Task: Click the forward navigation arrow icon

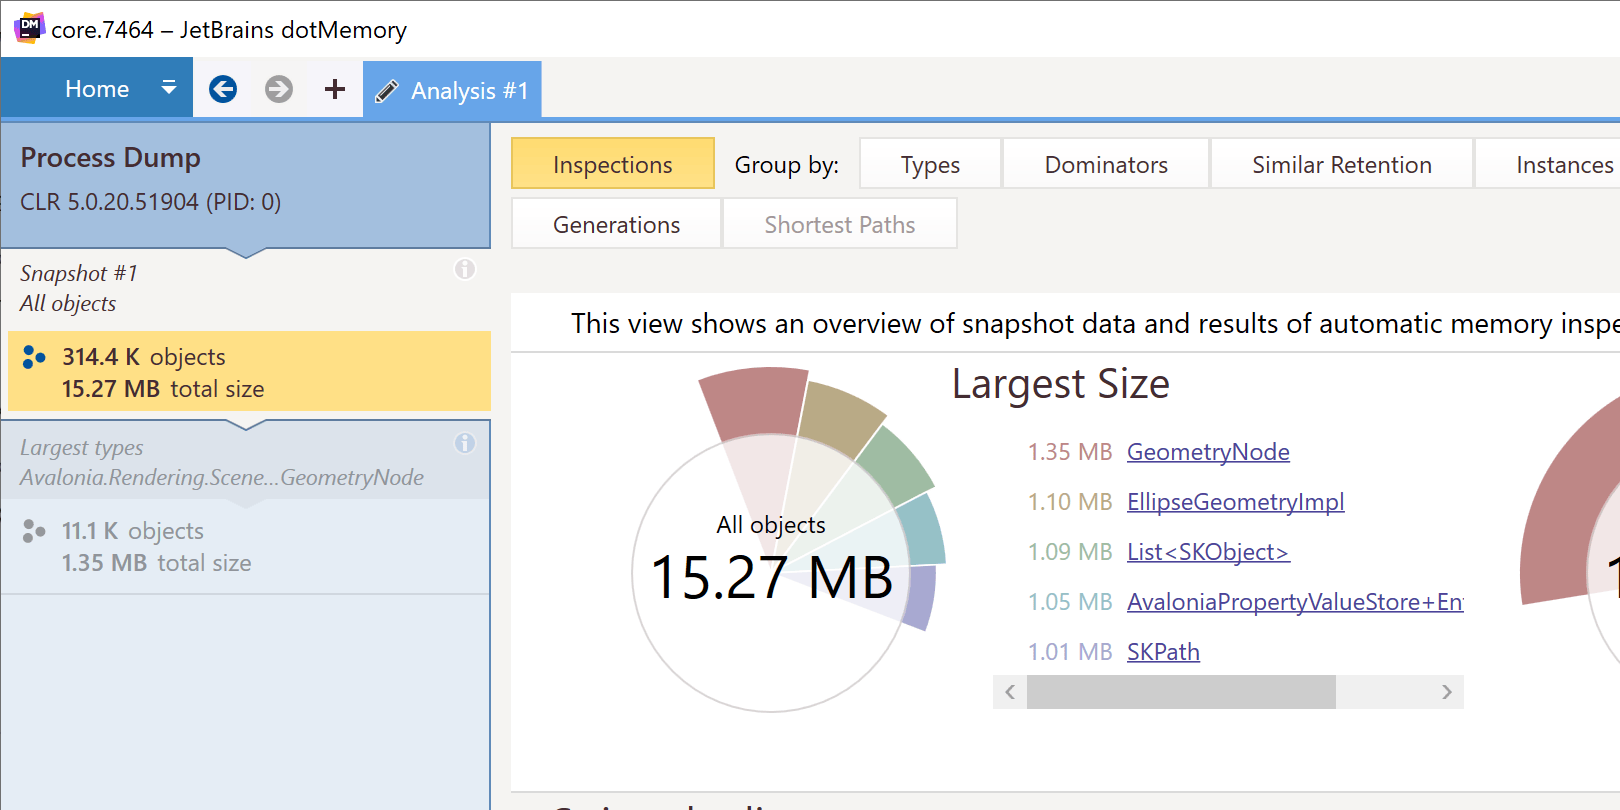Action: coord(279,90)
